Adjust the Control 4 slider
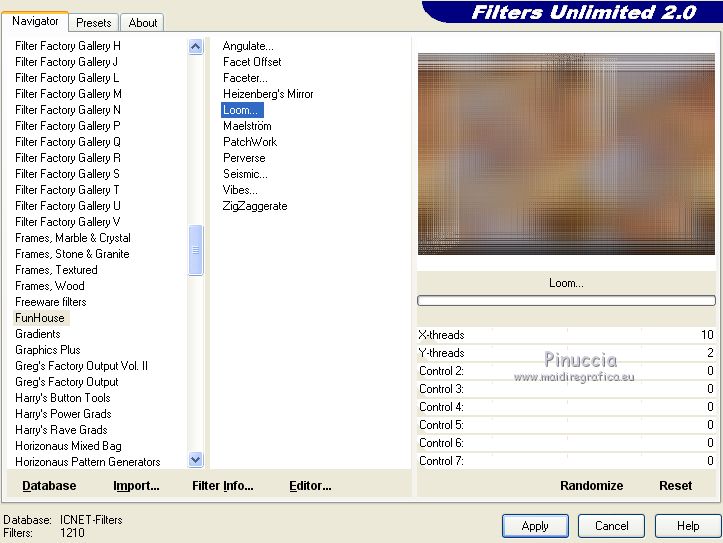Image resolution: width=723 pixels, height=543 pixels. click(x=566, y=407)
